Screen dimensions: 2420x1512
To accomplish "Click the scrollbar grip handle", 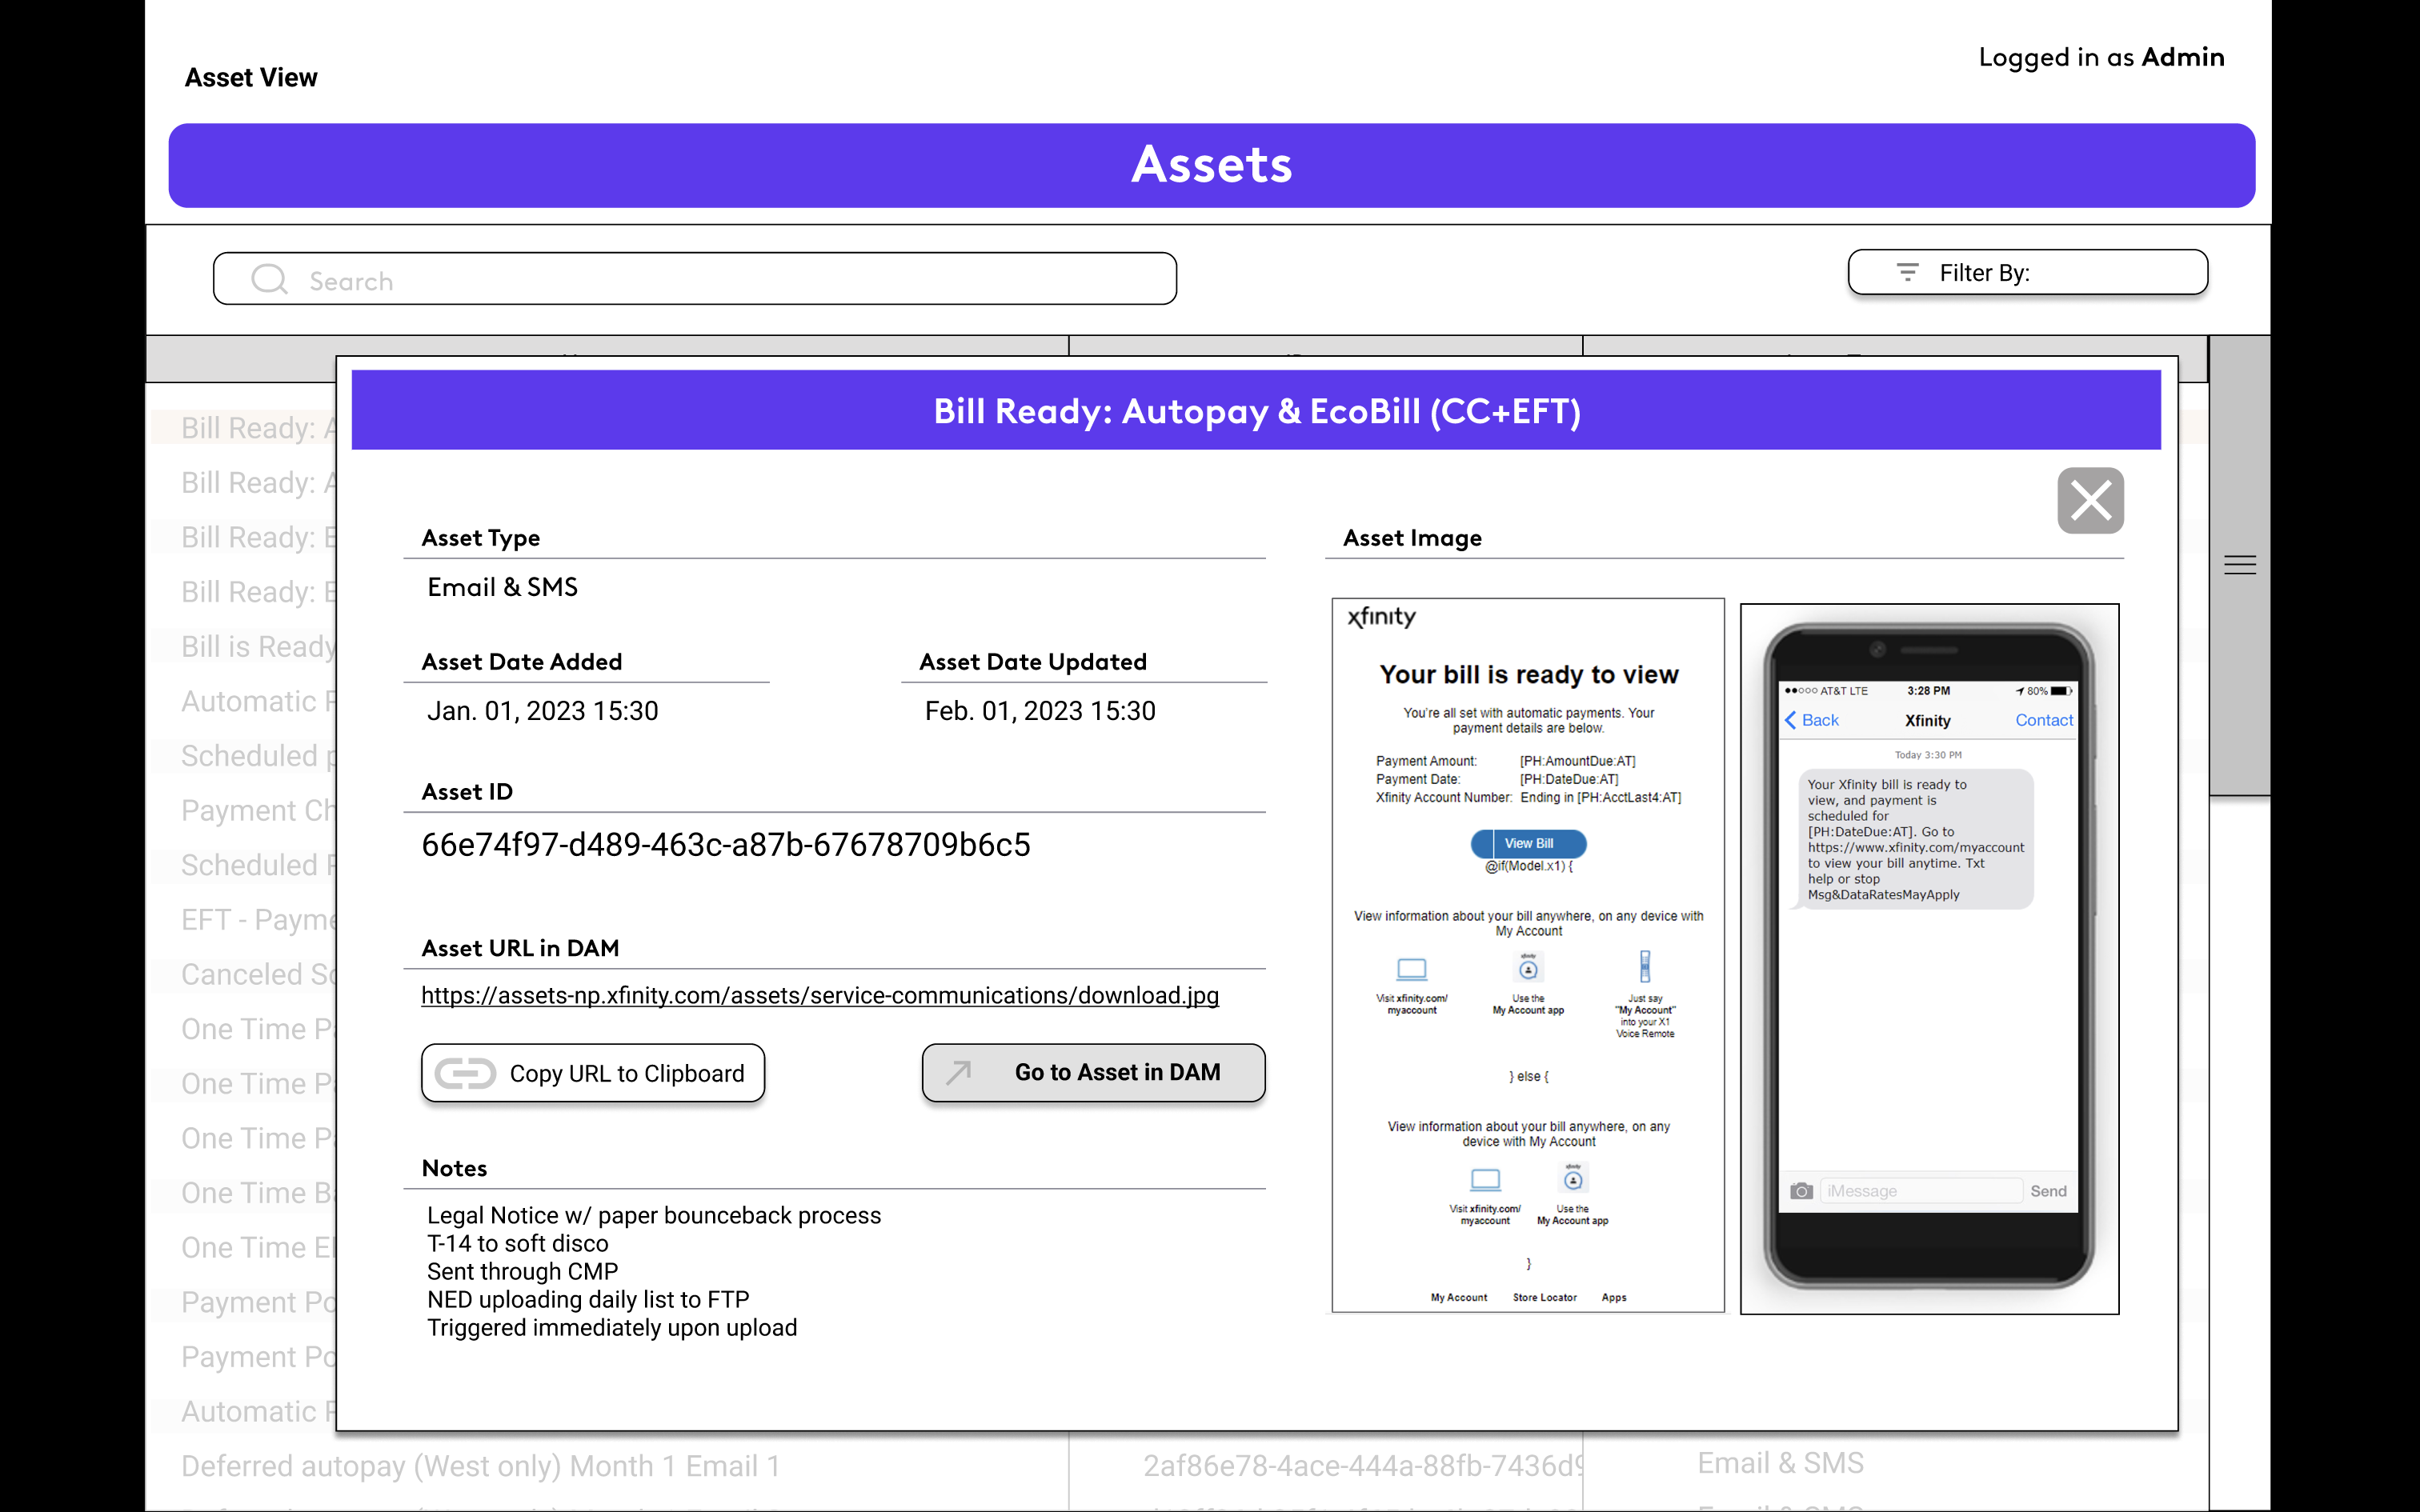I will (2240, 565).
